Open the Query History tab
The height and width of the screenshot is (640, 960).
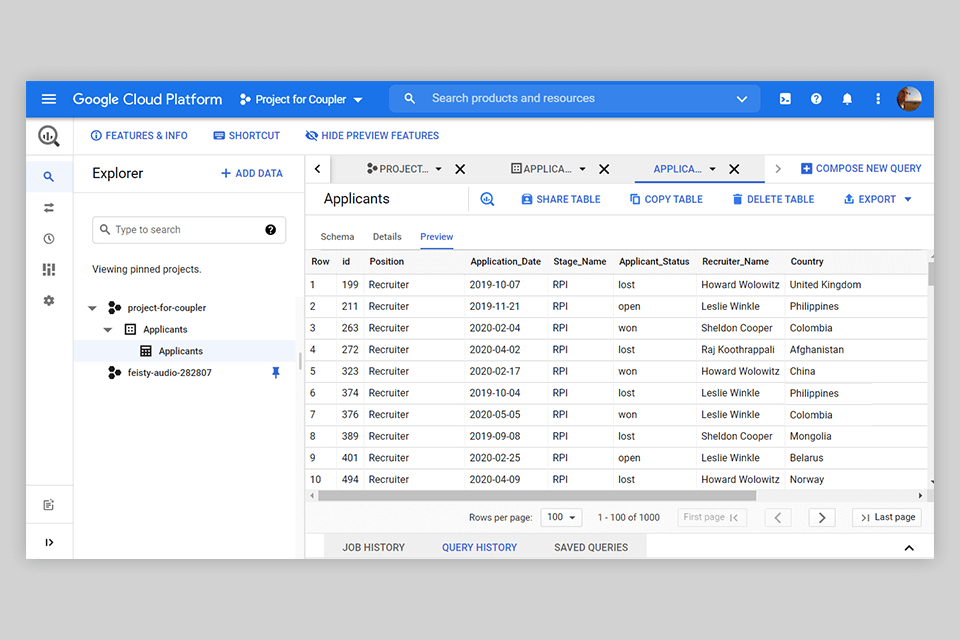coord(479,547)
